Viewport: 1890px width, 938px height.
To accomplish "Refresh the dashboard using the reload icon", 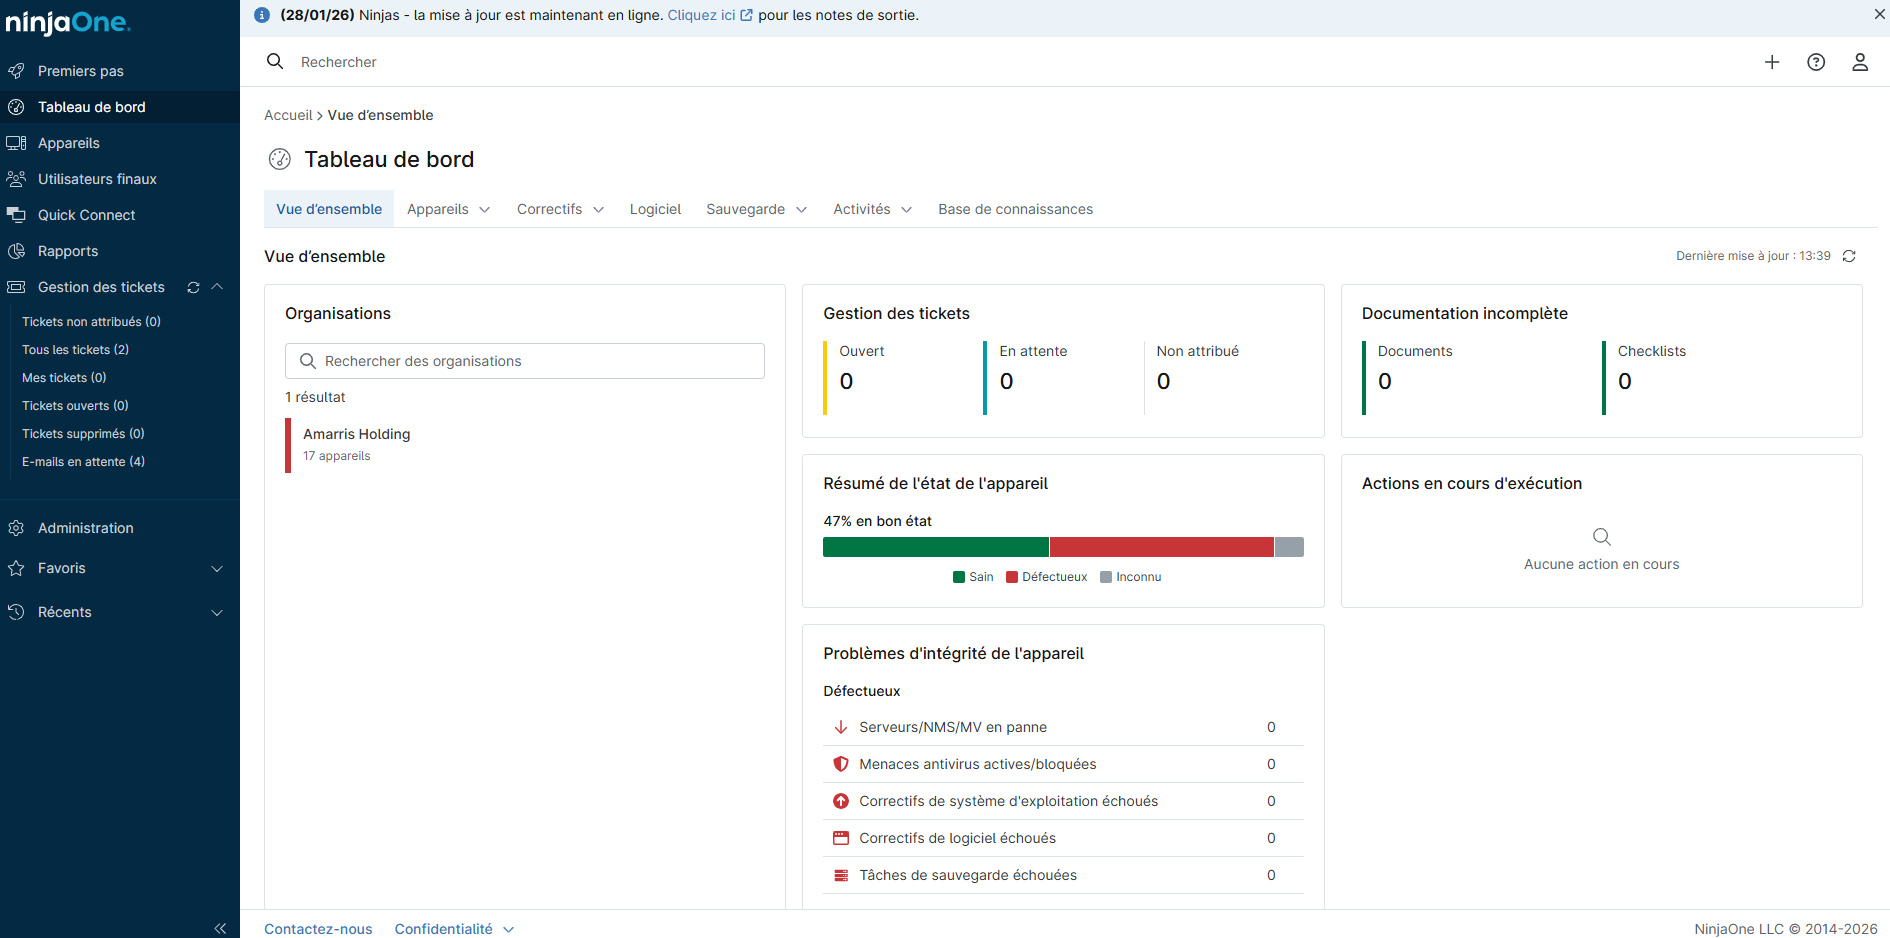I will [1849, 256].
